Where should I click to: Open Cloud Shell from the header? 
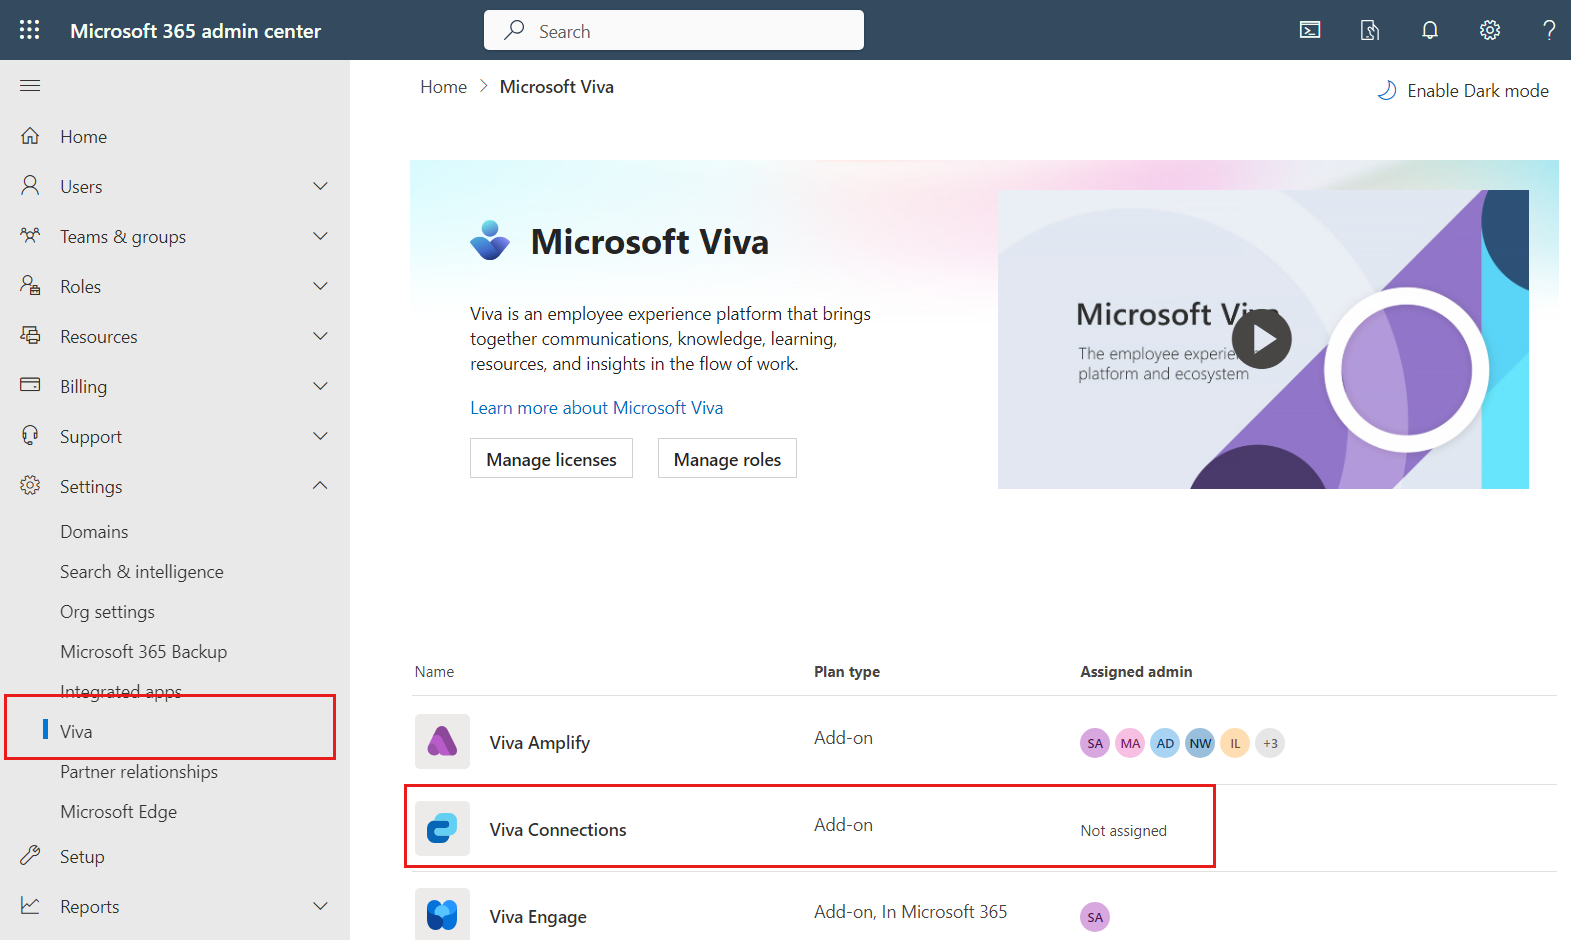(1310, 30)
